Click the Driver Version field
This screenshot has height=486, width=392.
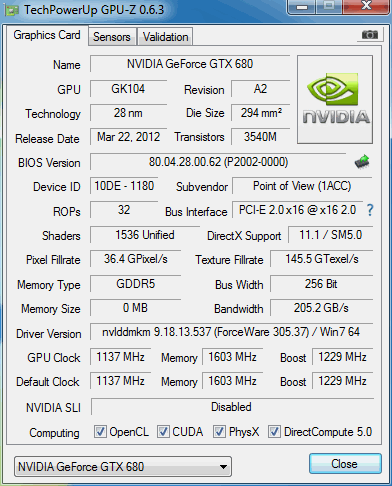(x=231, y=332)
